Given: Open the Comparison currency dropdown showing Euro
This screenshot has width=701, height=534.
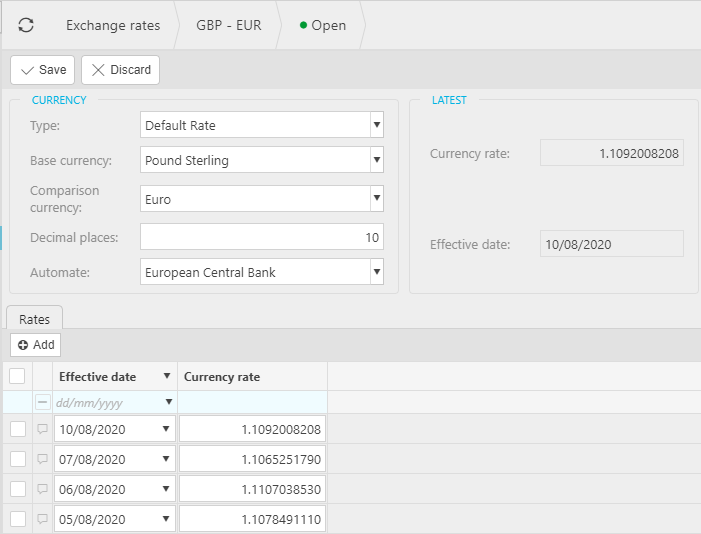Looking at the screenshot, I should point(376,199).
